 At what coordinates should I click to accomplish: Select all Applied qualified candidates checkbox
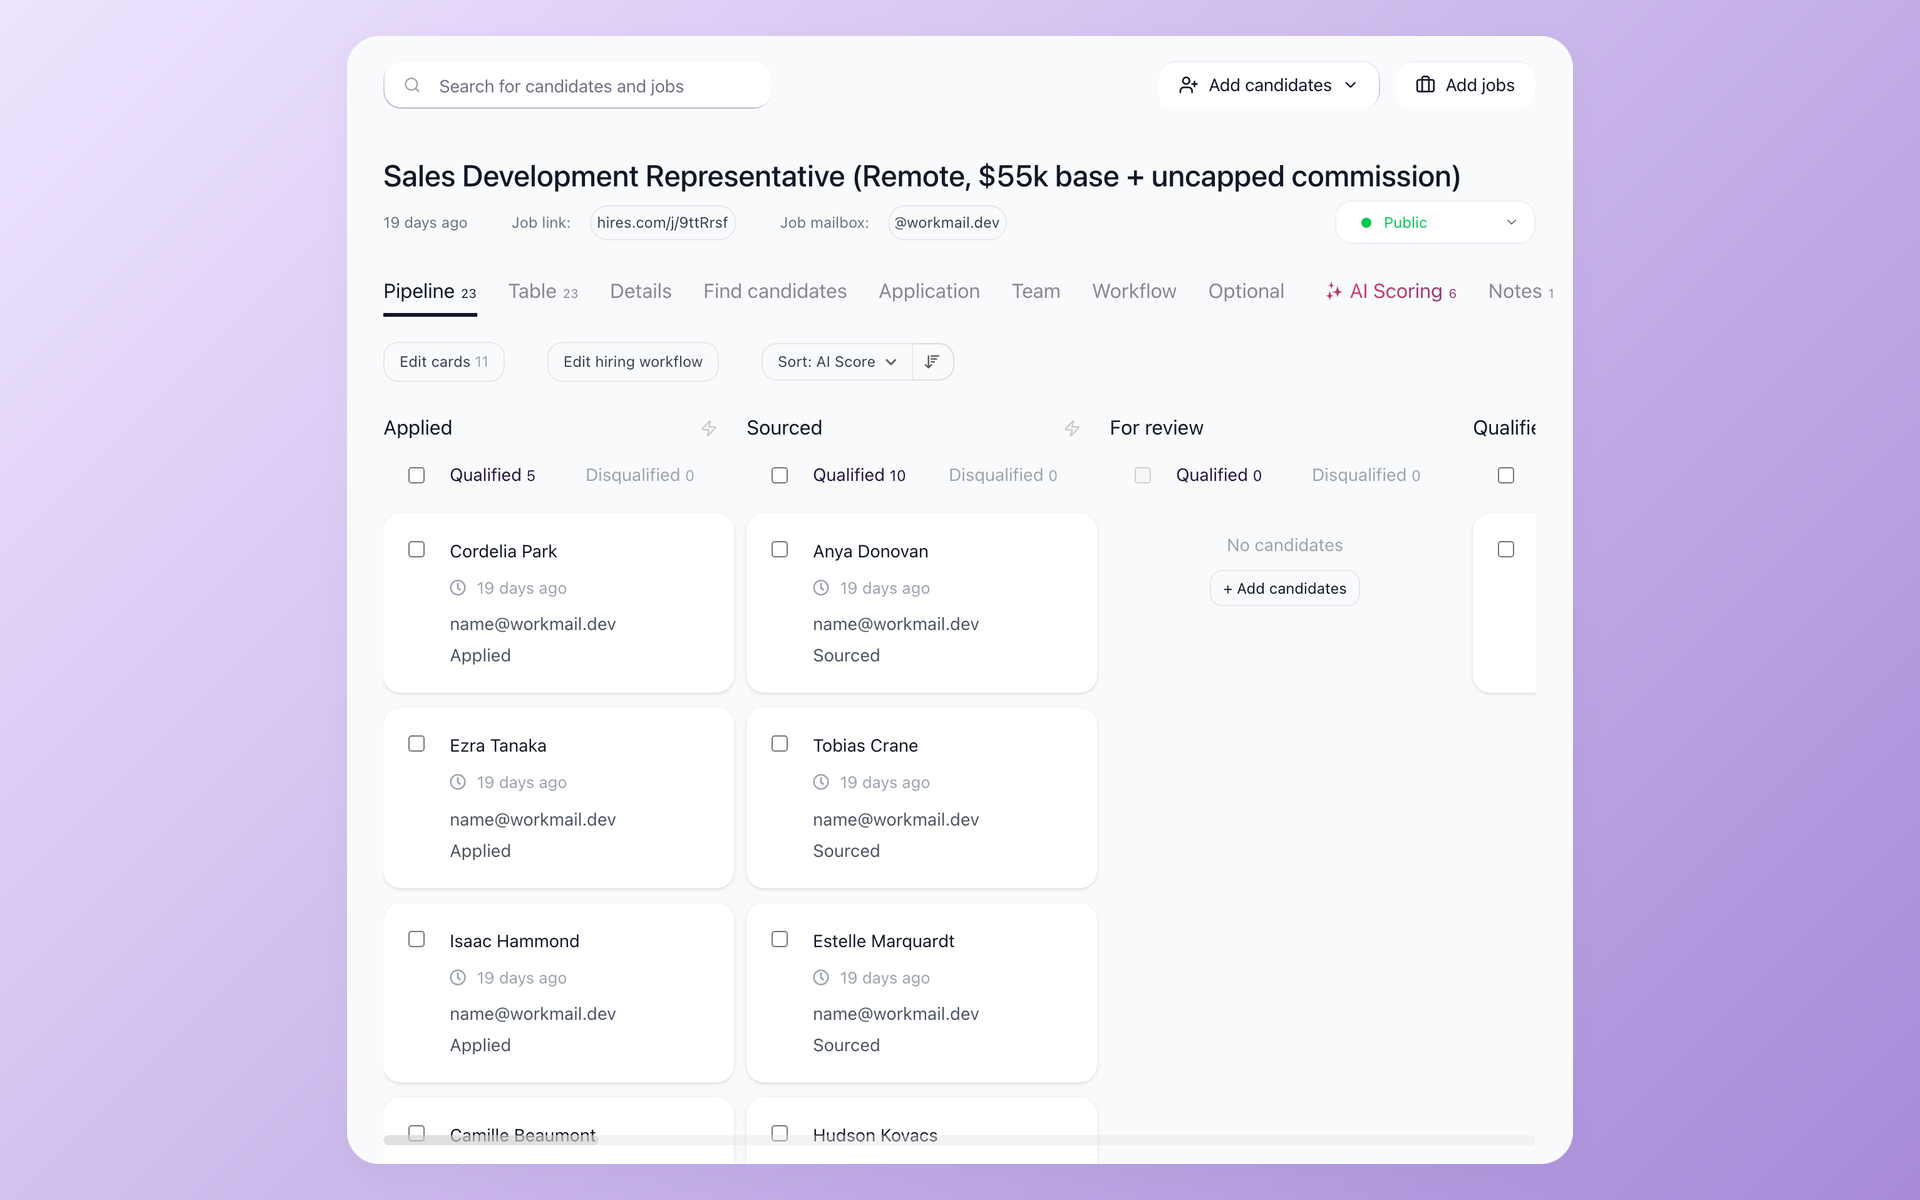coord(417,475)
